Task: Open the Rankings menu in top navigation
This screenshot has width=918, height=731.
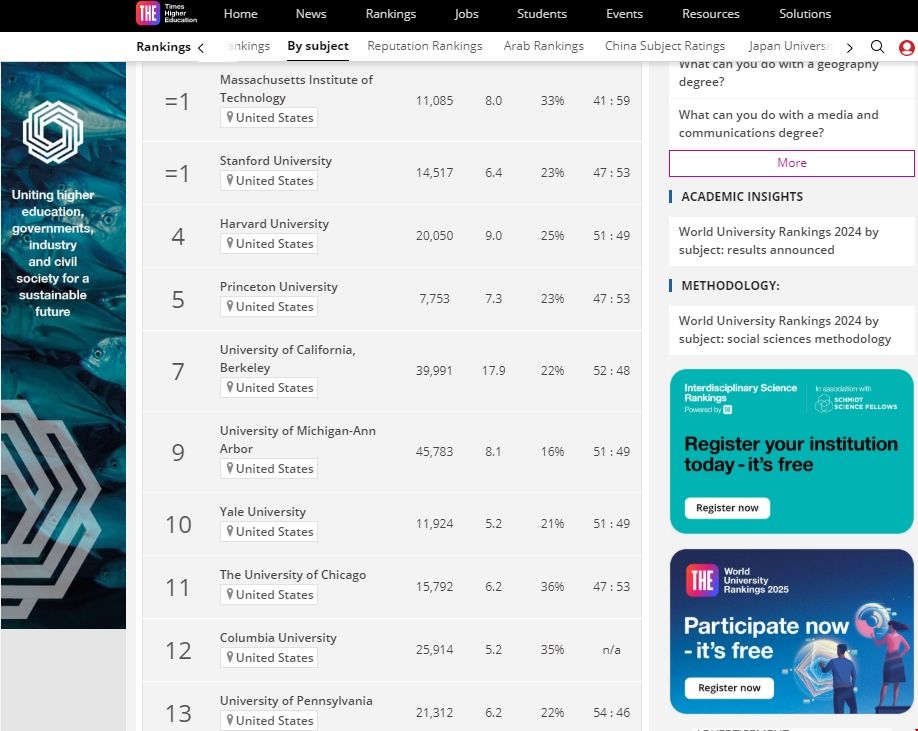Action: tap(390, 14)
